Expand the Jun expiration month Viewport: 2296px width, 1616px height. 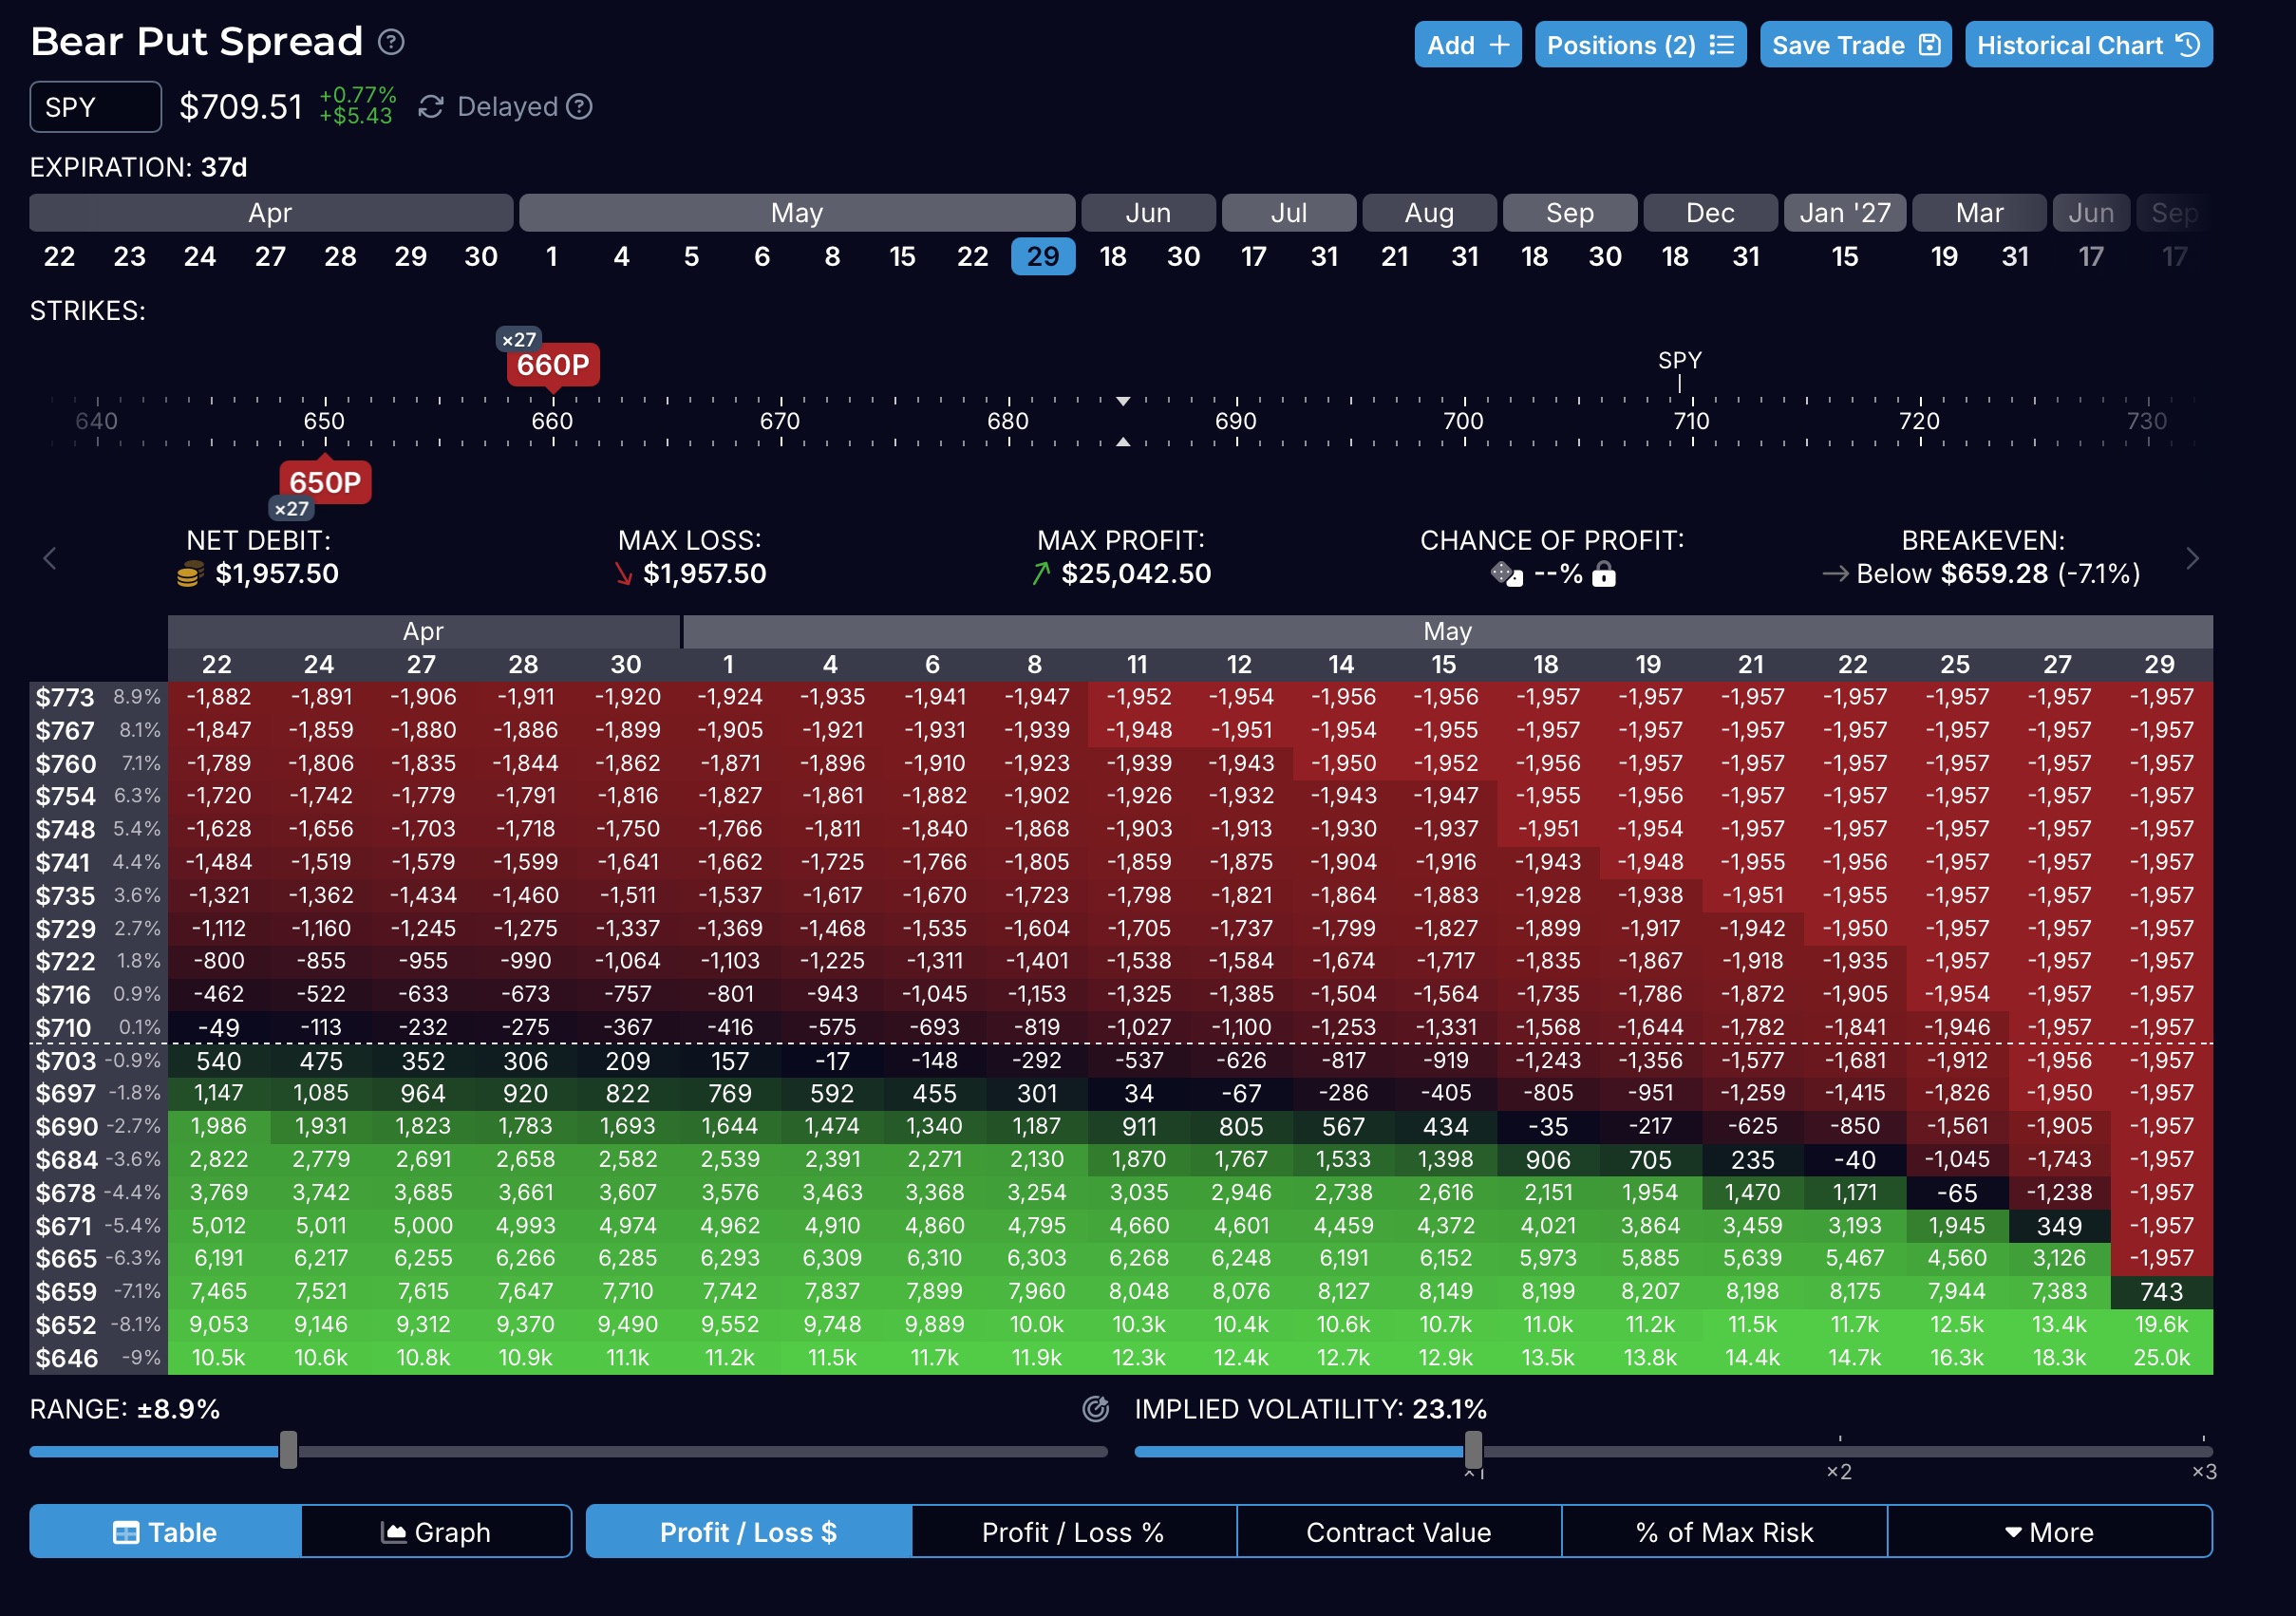pos(1147,213)
